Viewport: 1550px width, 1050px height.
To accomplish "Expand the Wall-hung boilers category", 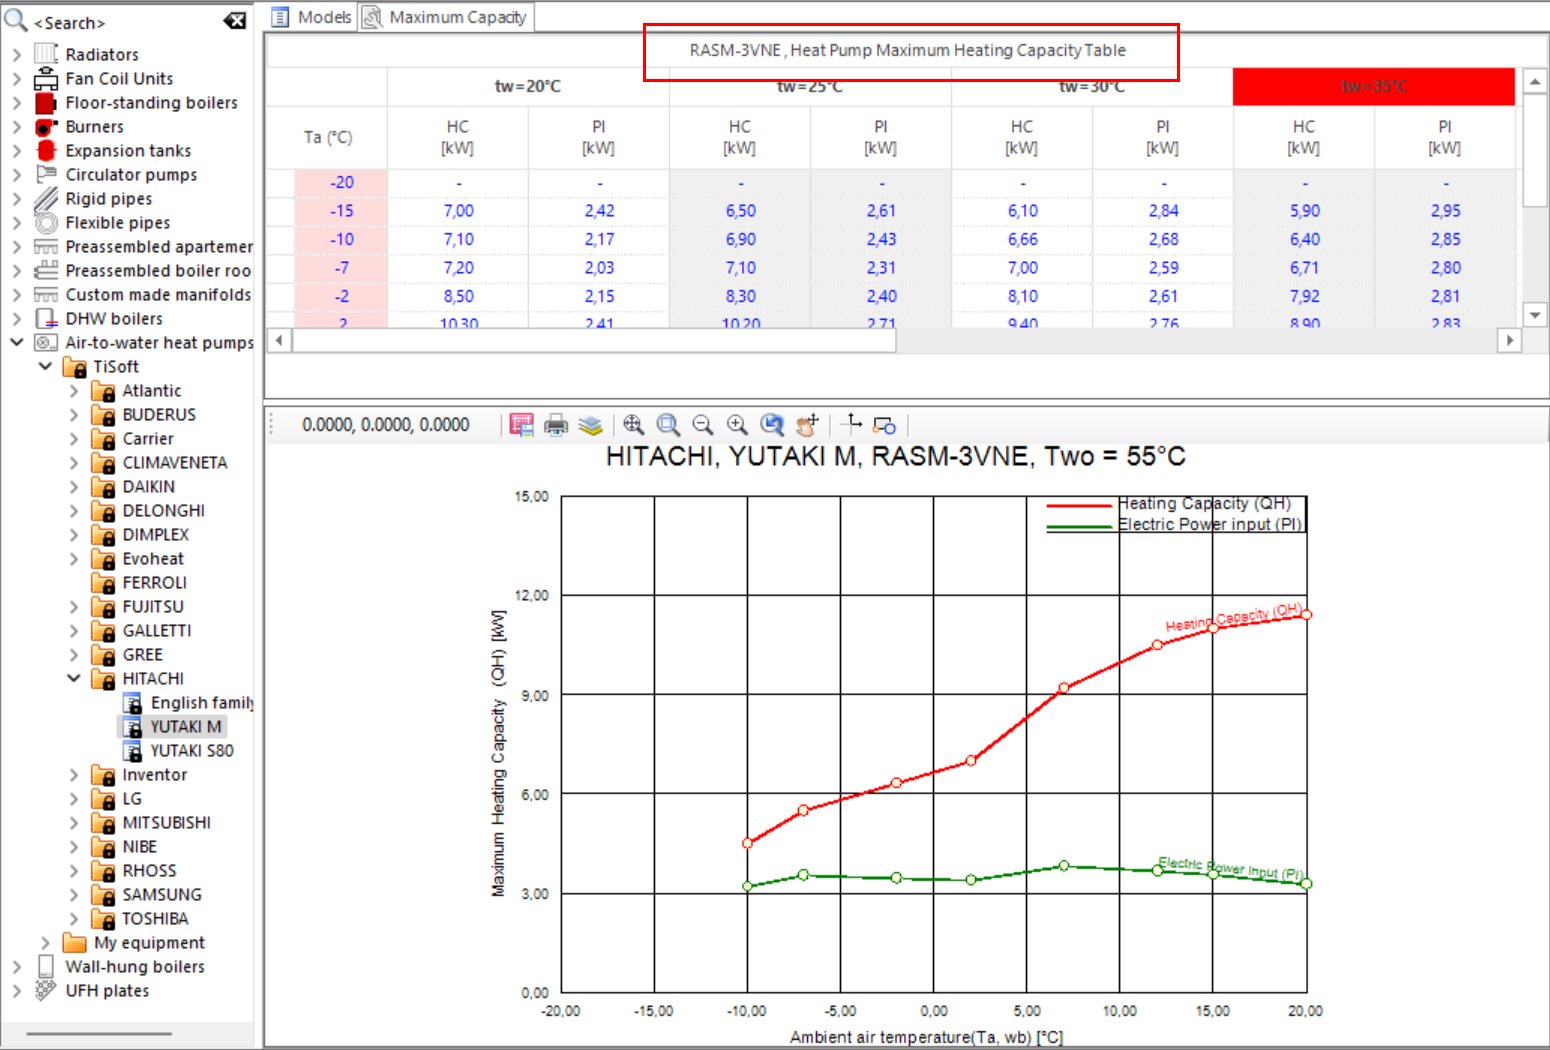I will click(16, 967).
